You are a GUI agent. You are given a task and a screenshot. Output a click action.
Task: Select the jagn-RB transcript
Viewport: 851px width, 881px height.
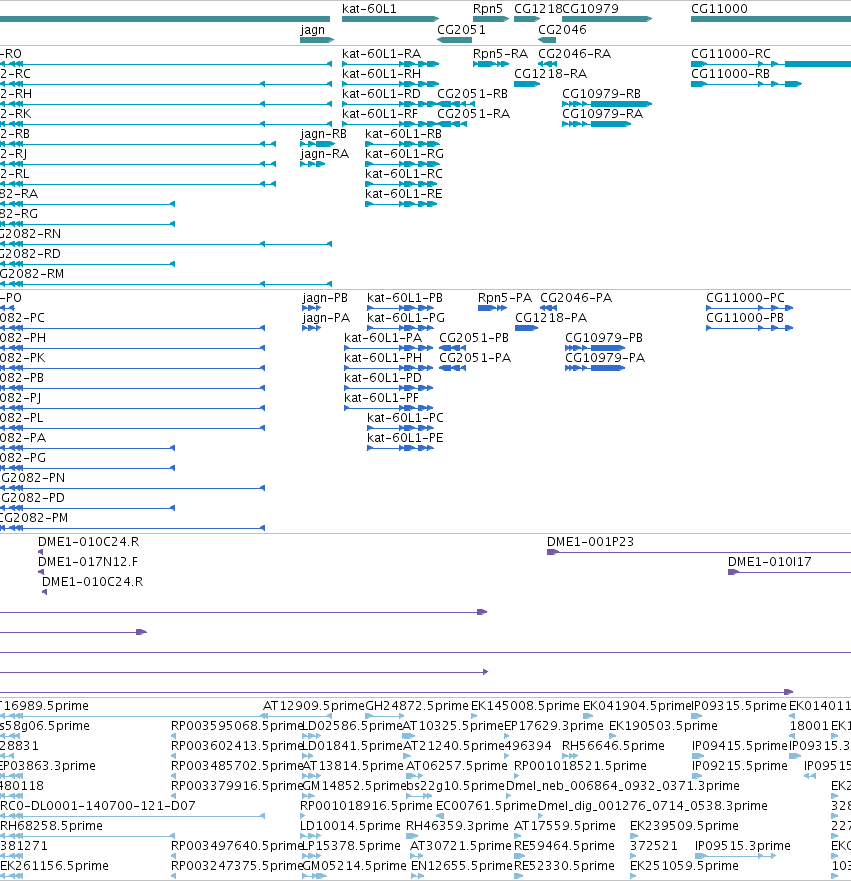(x=324, y=134)
